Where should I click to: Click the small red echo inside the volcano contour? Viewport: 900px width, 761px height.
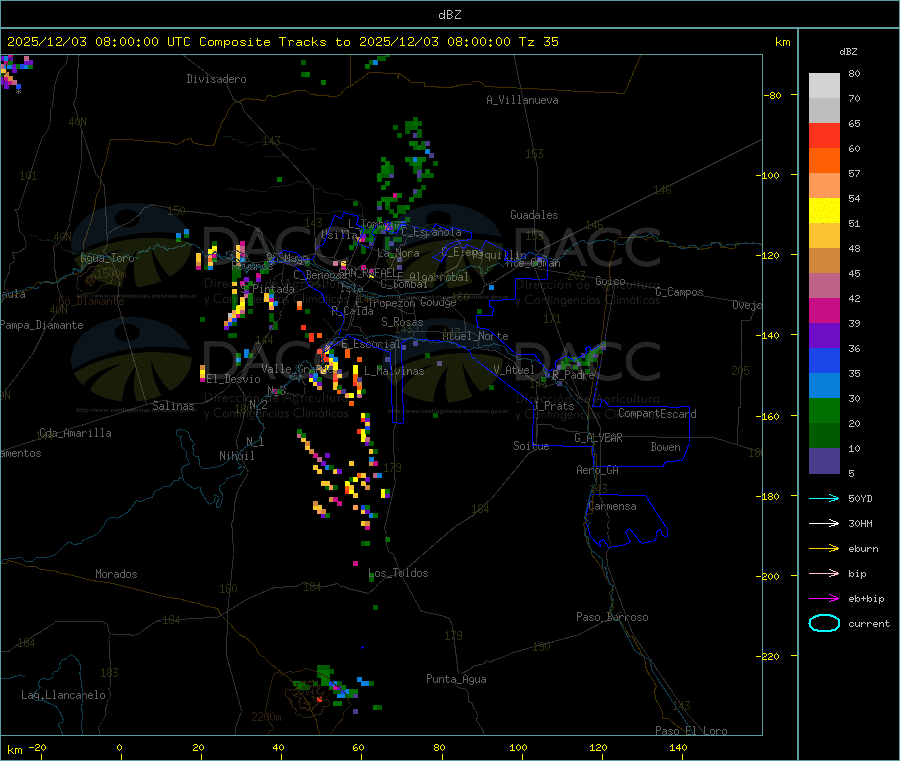320,700
